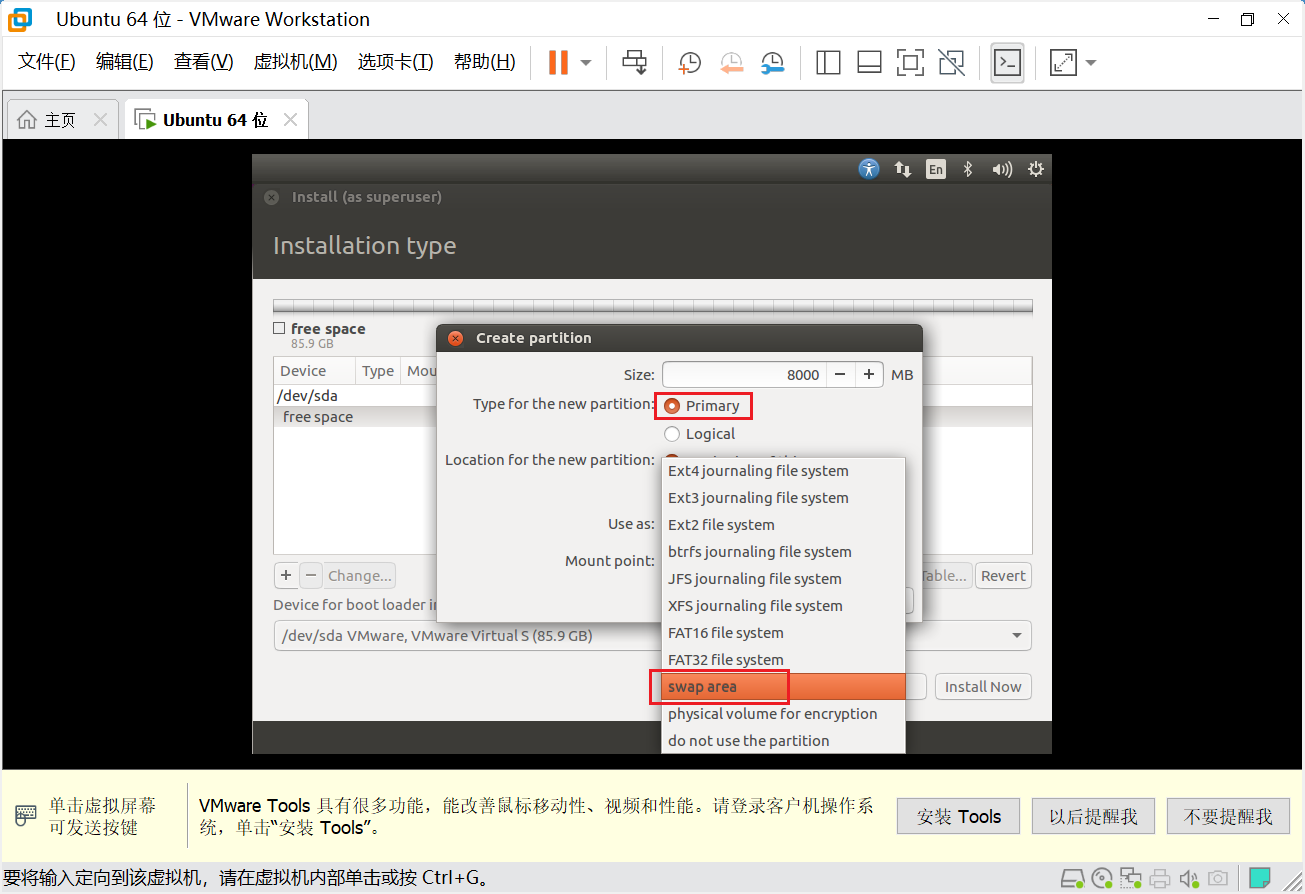Click the partition Size input field
Screen dimensions: 1305x894
pos(744,375)
